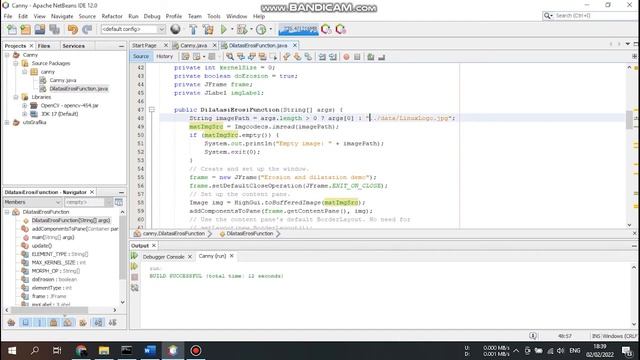Image resolution: width=640 pixels, height=360 pixels.
Task: Click the Clean and Build Project icon
Action: click(x=208, y=29)
